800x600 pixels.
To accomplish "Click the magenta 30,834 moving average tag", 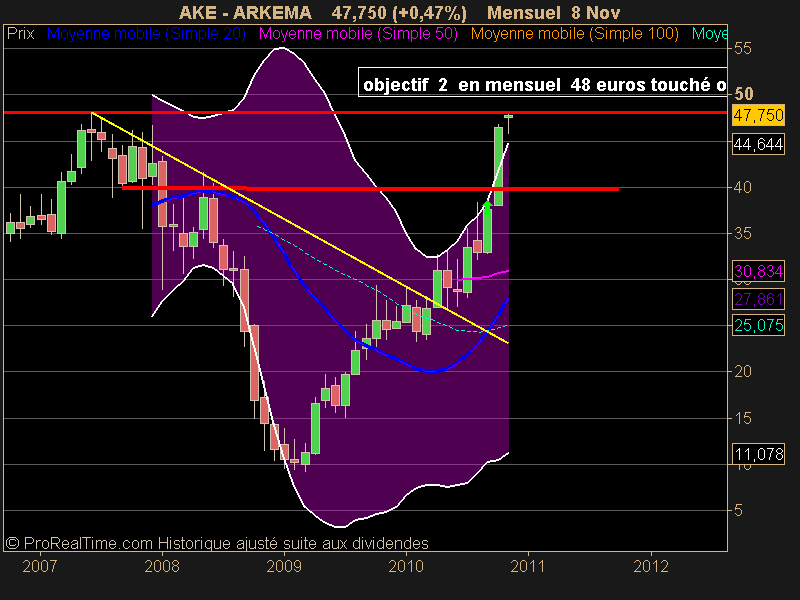I will [x=758, y=271].
